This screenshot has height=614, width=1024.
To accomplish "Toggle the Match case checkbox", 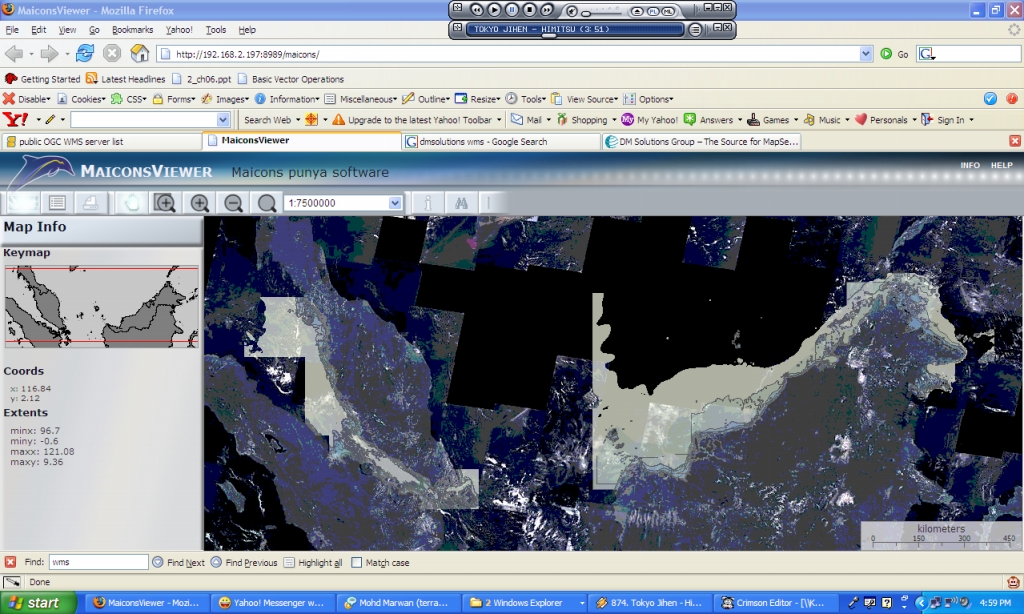I will [x=357, y=562].
